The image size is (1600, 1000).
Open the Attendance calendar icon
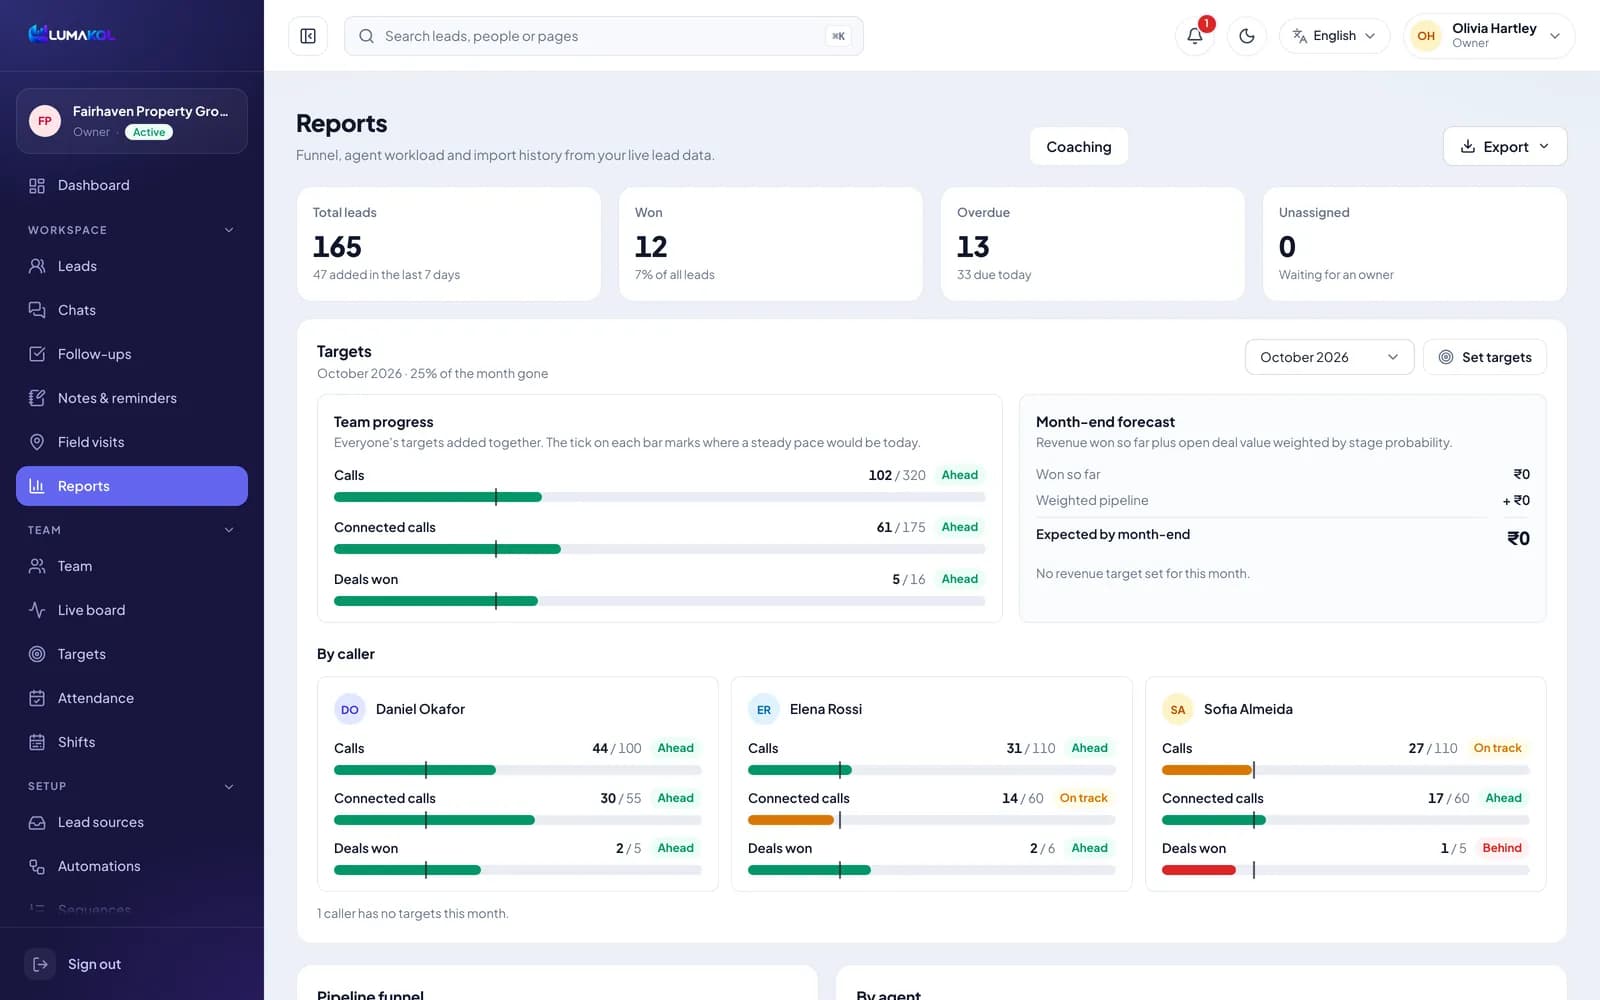(x=37, y=698)
